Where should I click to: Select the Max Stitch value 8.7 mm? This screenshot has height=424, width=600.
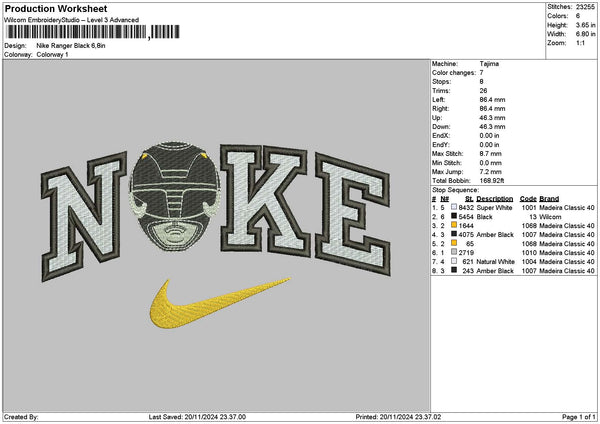pyautogui.click(x=491, y=153)
